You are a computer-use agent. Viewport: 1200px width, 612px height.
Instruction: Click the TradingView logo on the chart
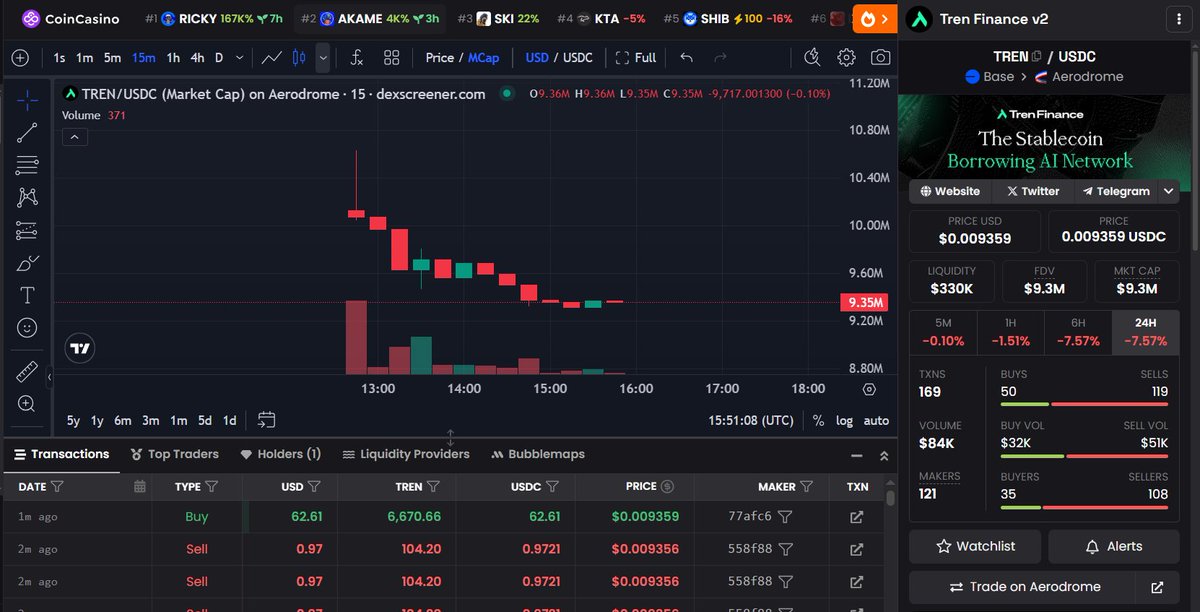coord(81,349)
